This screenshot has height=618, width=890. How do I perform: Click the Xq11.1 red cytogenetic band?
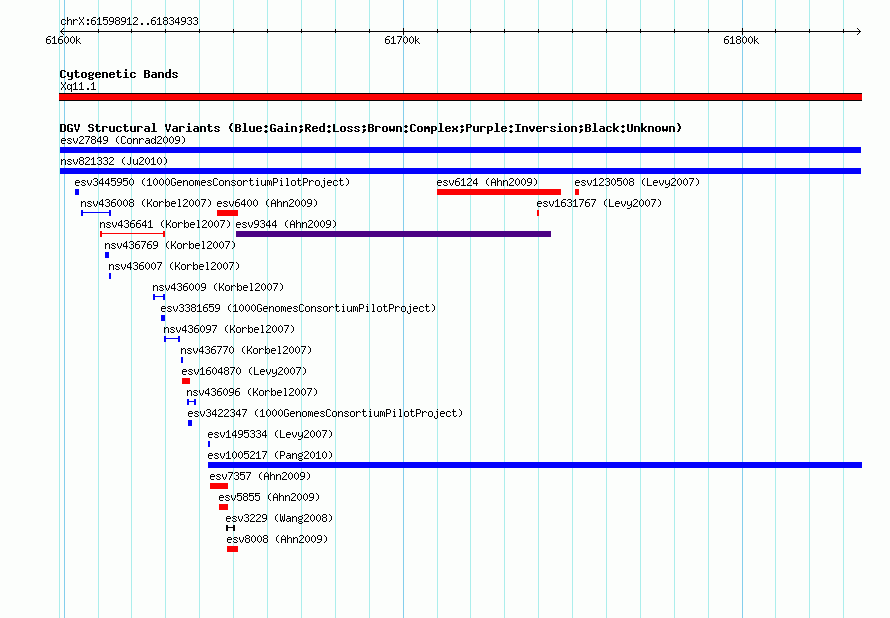click(x=460, y=97)
